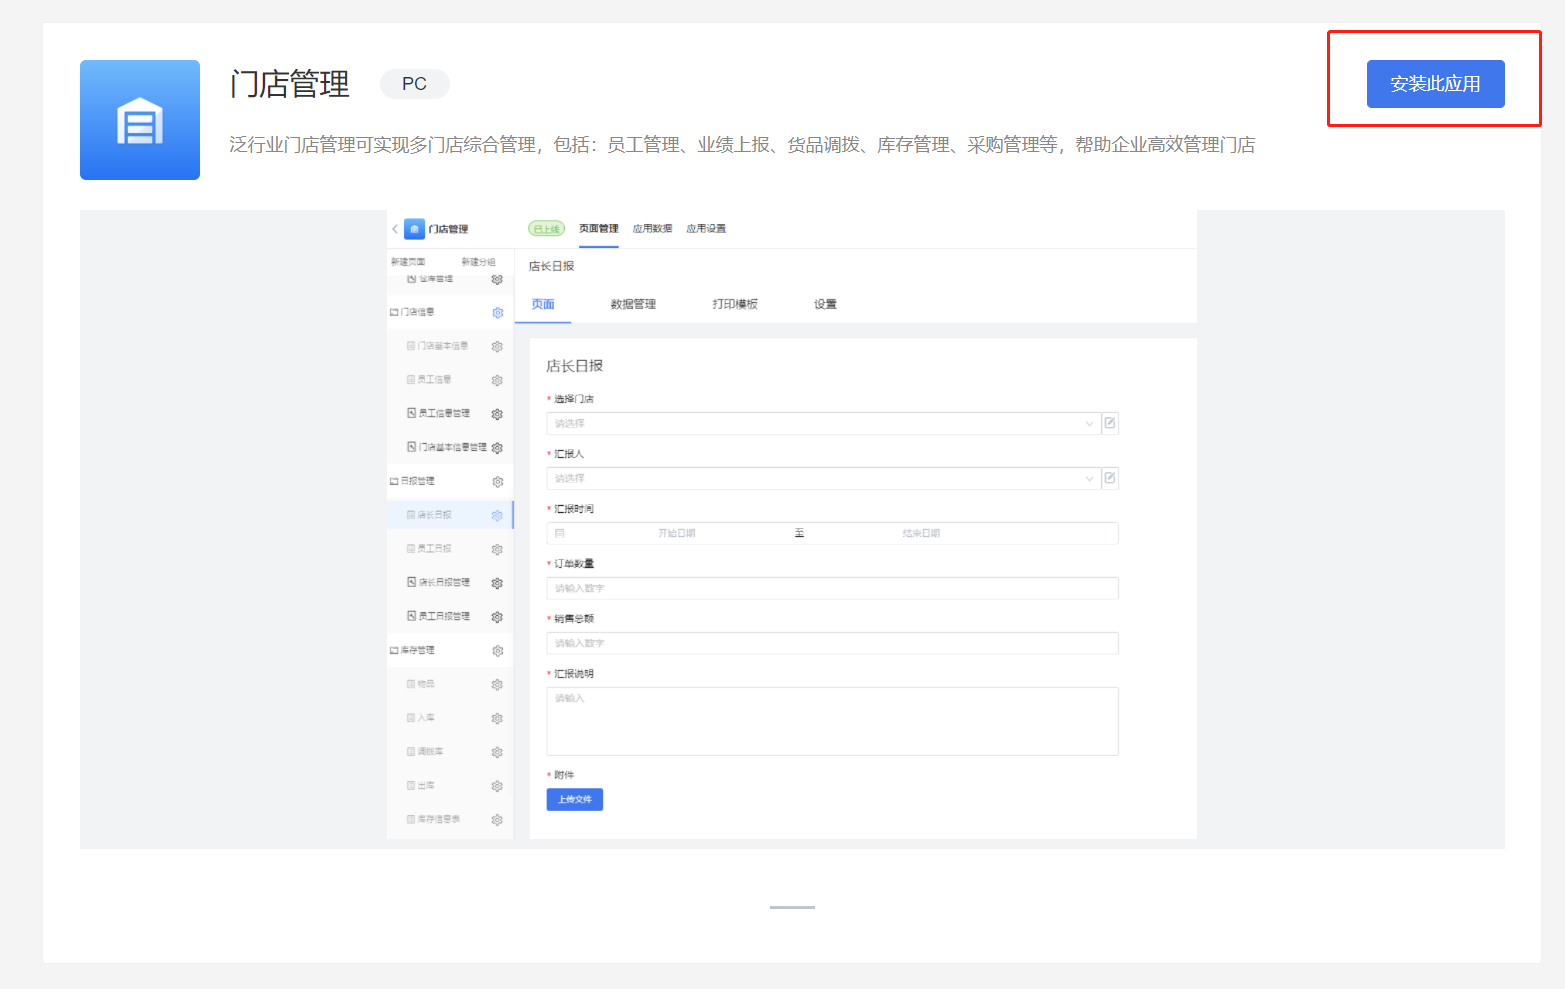Select the 页面 sub-tab

(x=543, y=304)
